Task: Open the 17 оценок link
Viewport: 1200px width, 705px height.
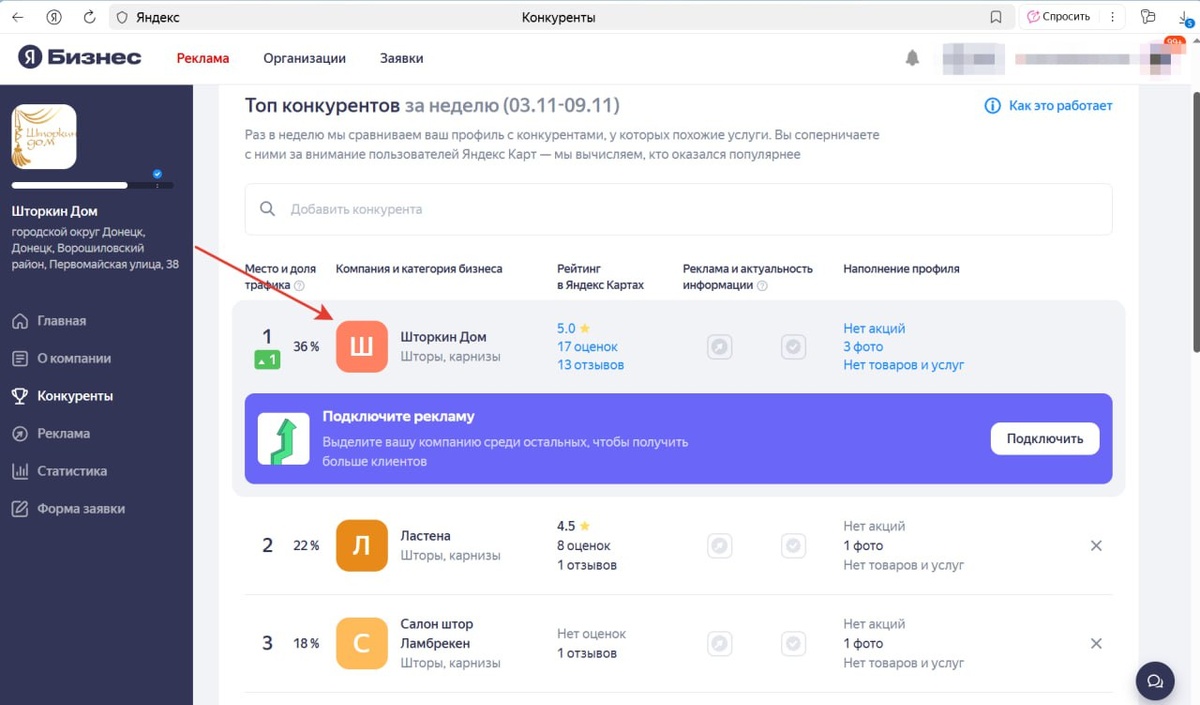Action: (x=587, y=346)
